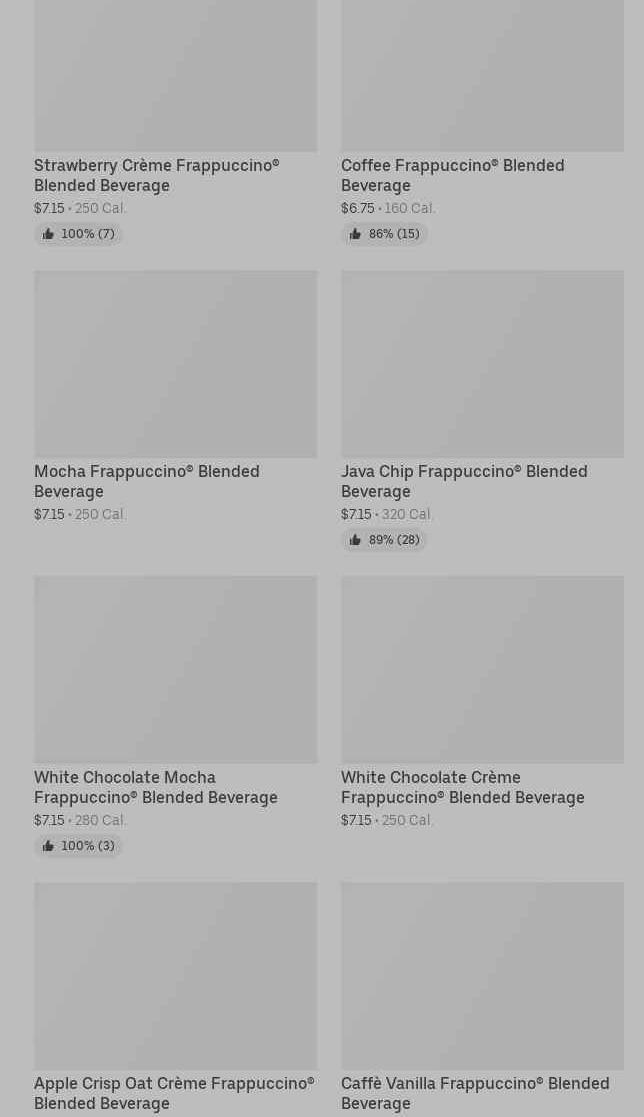Select Mocha Frappuccino Blended Beverage title
This screenshot has height=1117, width=644.
(146, 481)
